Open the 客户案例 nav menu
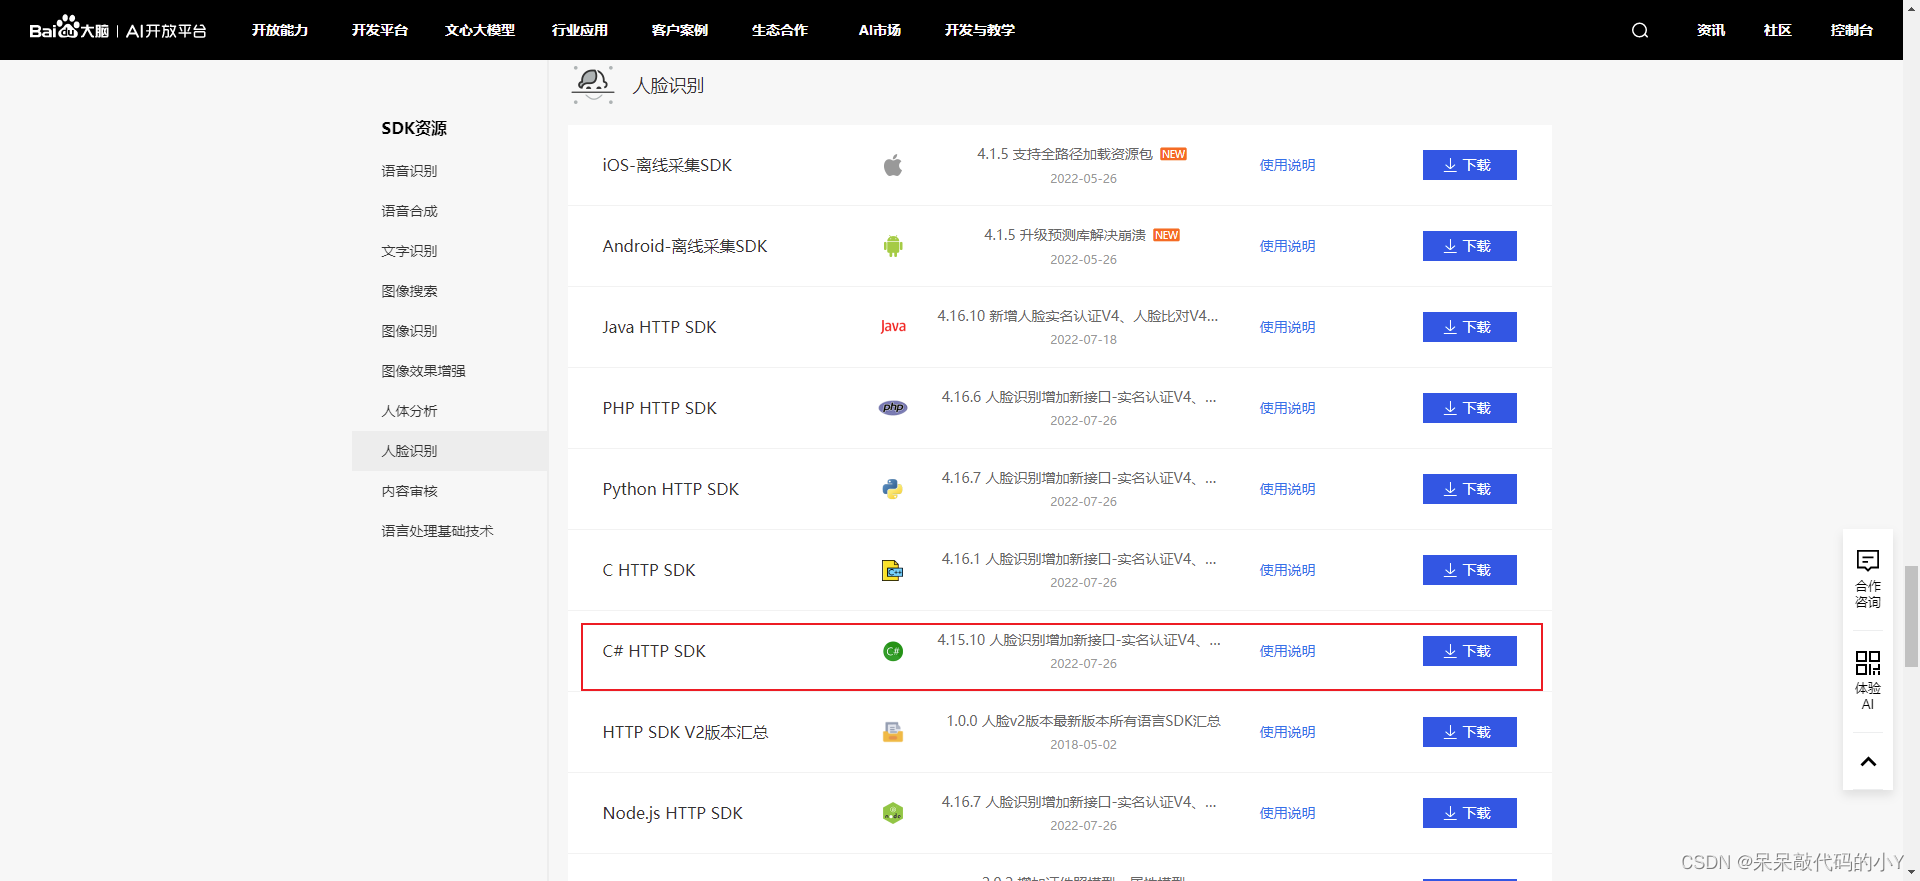 680,30
